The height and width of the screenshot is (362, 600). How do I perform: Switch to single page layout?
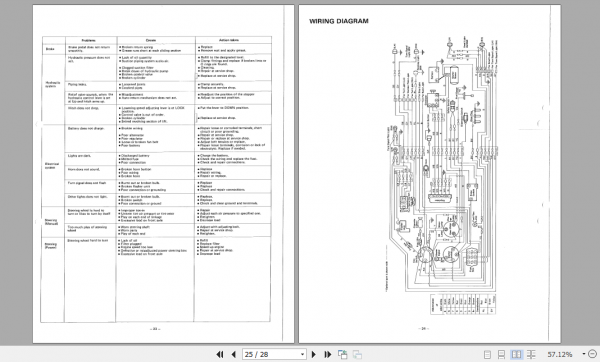(x=487, y=354)
